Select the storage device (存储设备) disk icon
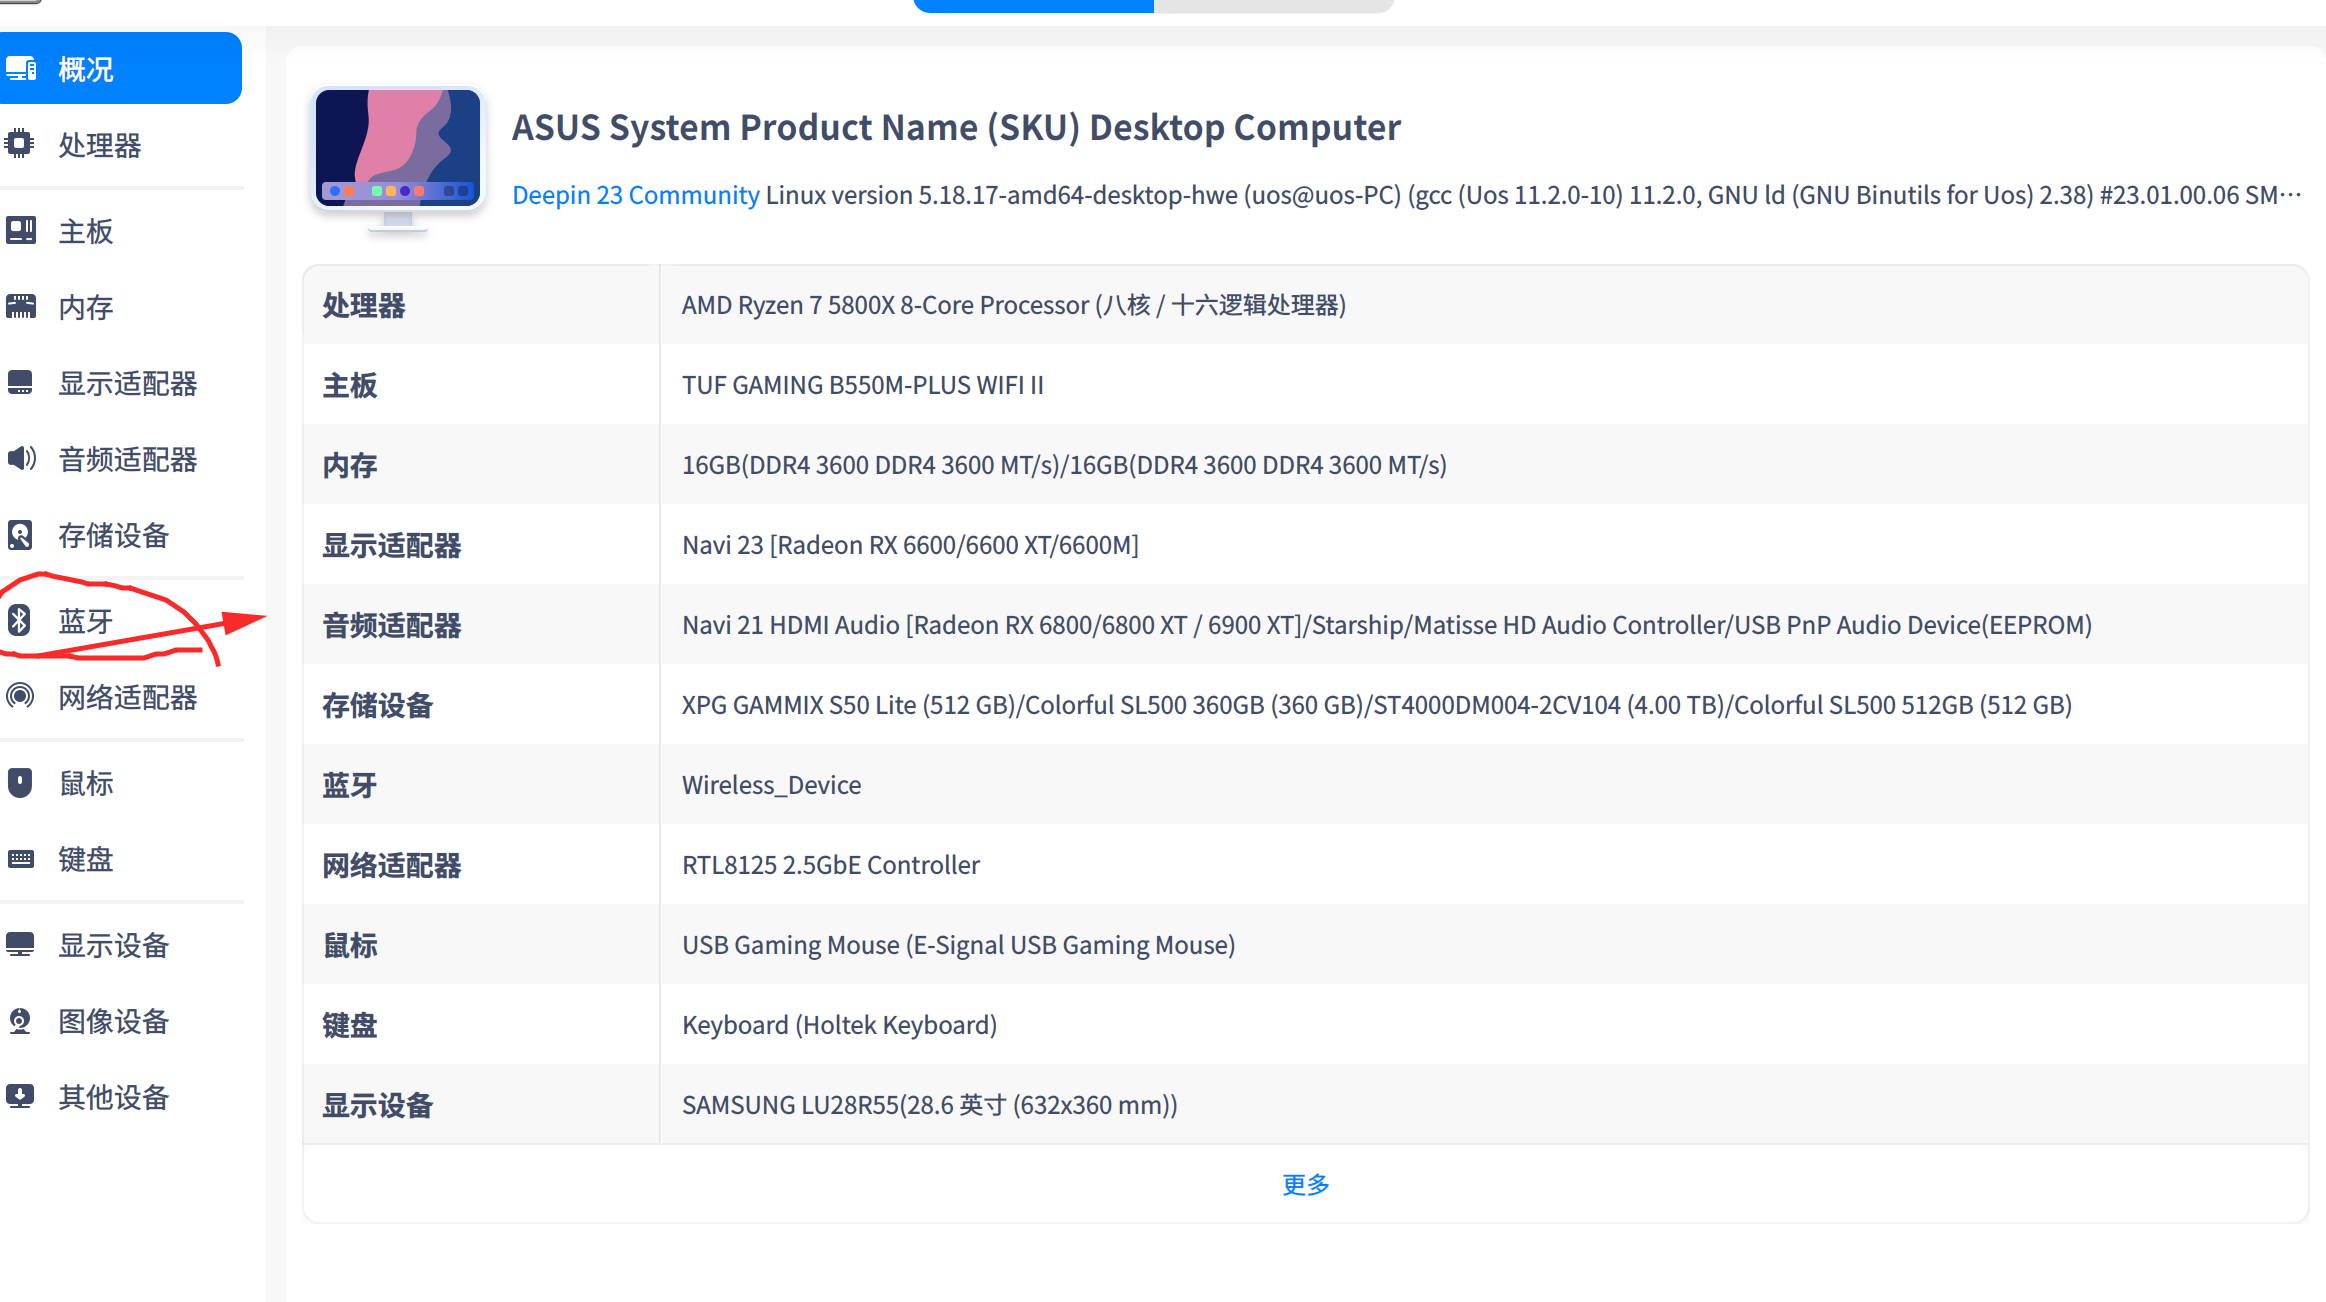 click(20, 535)
